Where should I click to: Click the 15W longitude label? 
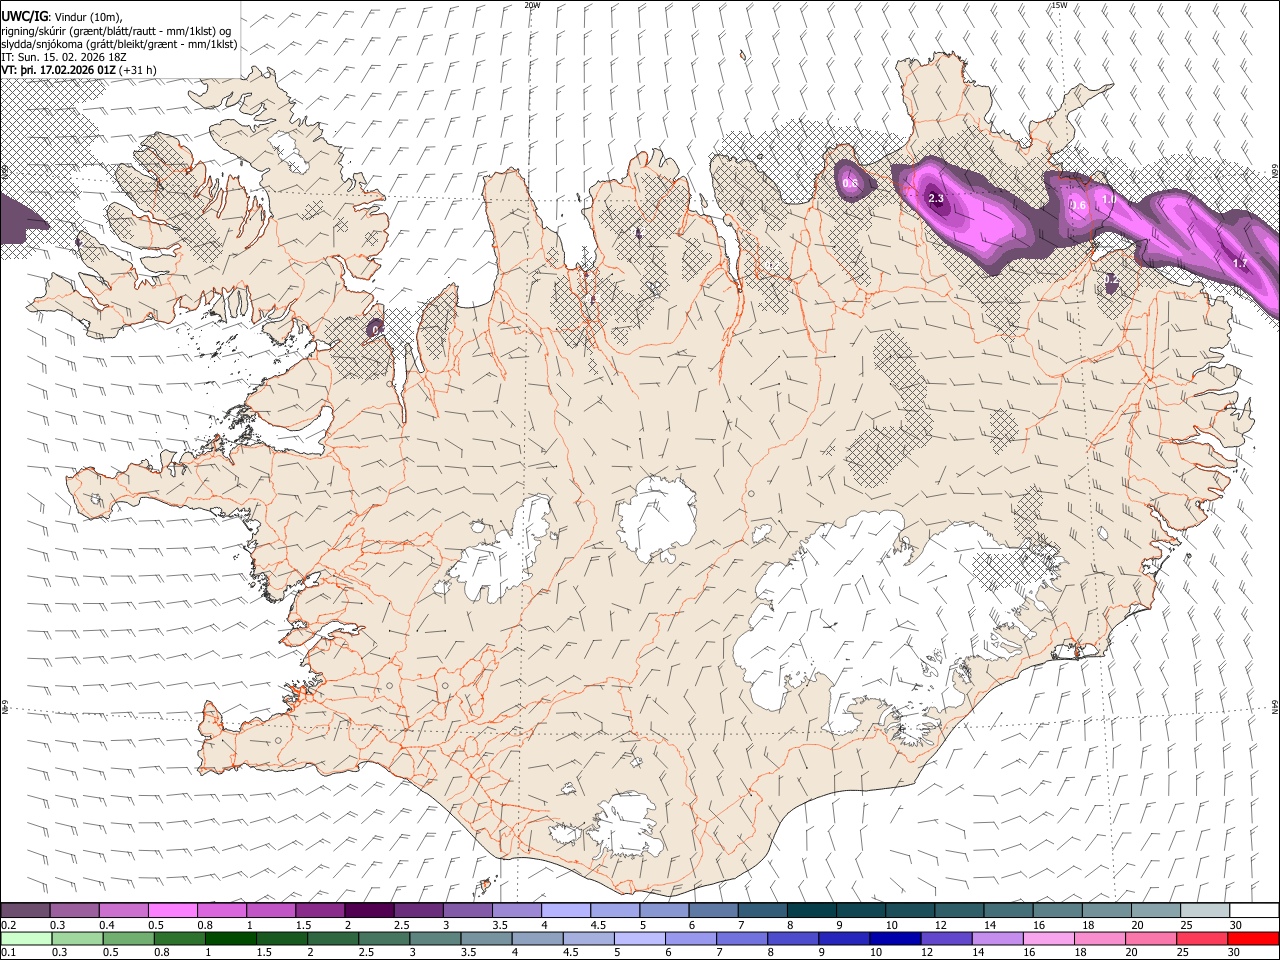(x=1059, y=5)
